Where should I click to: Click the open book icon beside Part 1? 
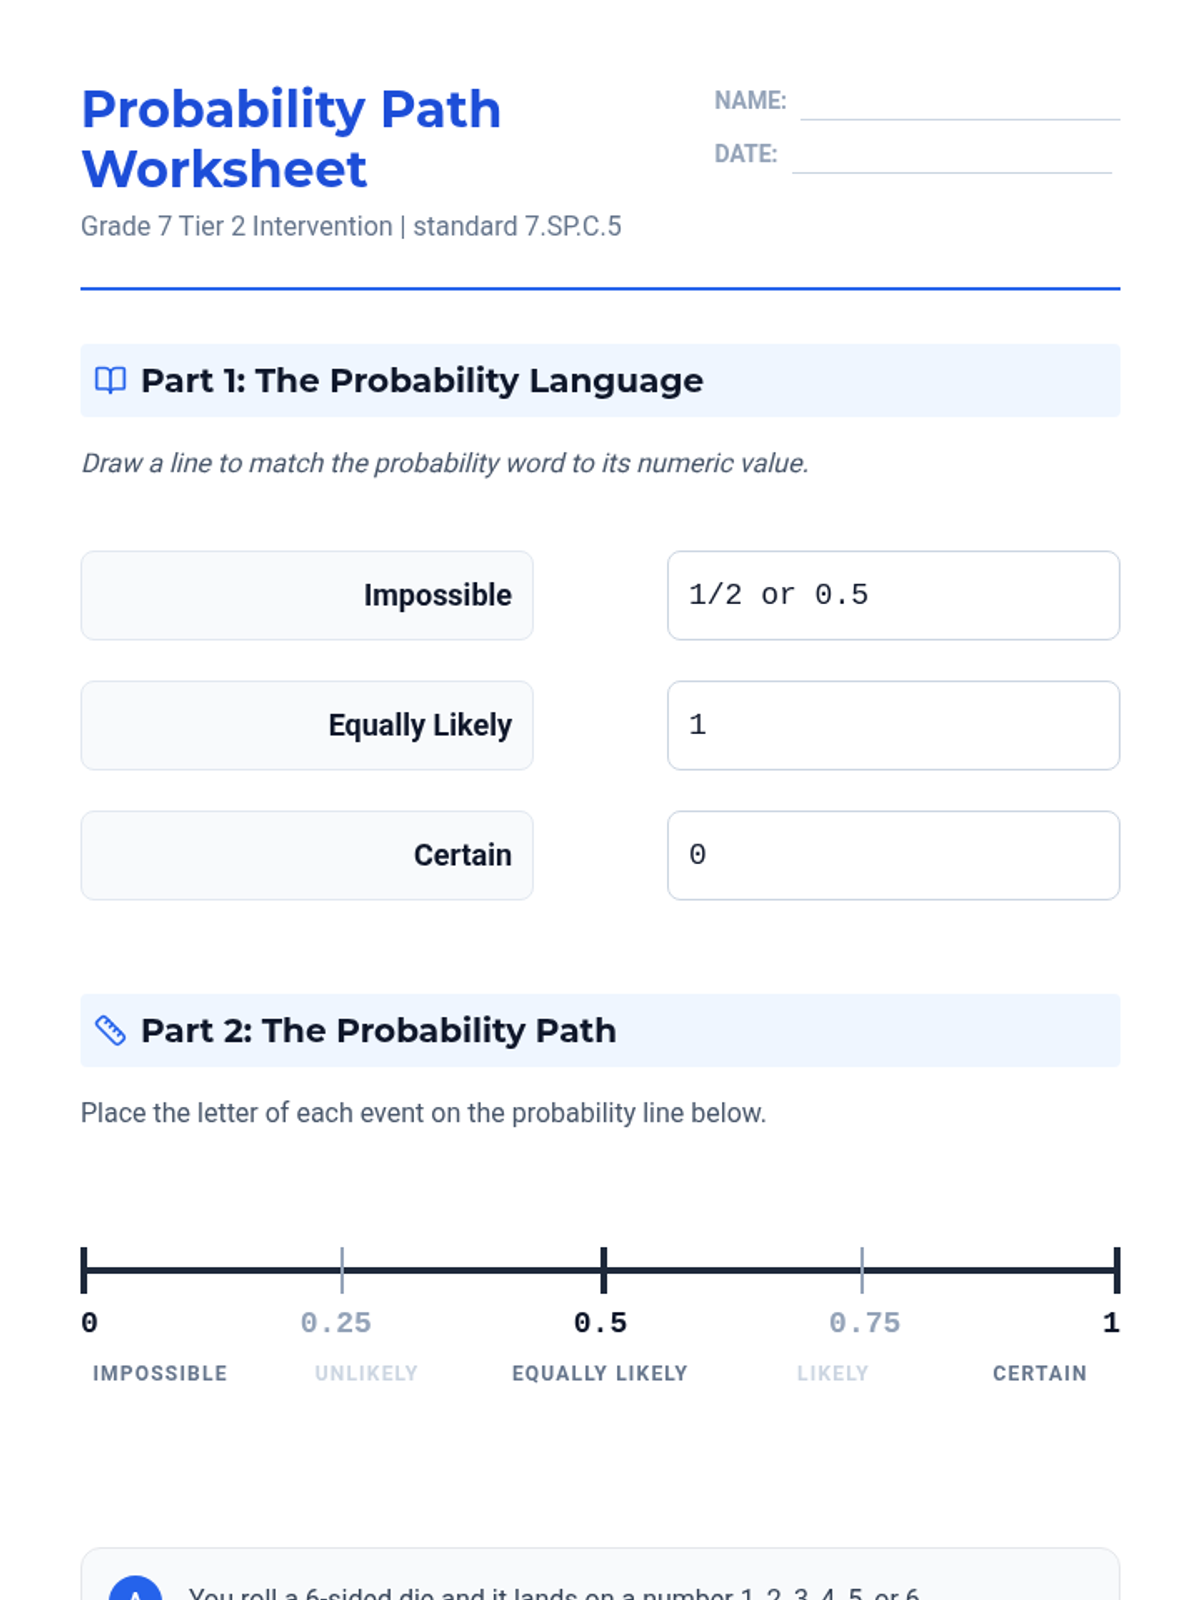coord(110,380)
